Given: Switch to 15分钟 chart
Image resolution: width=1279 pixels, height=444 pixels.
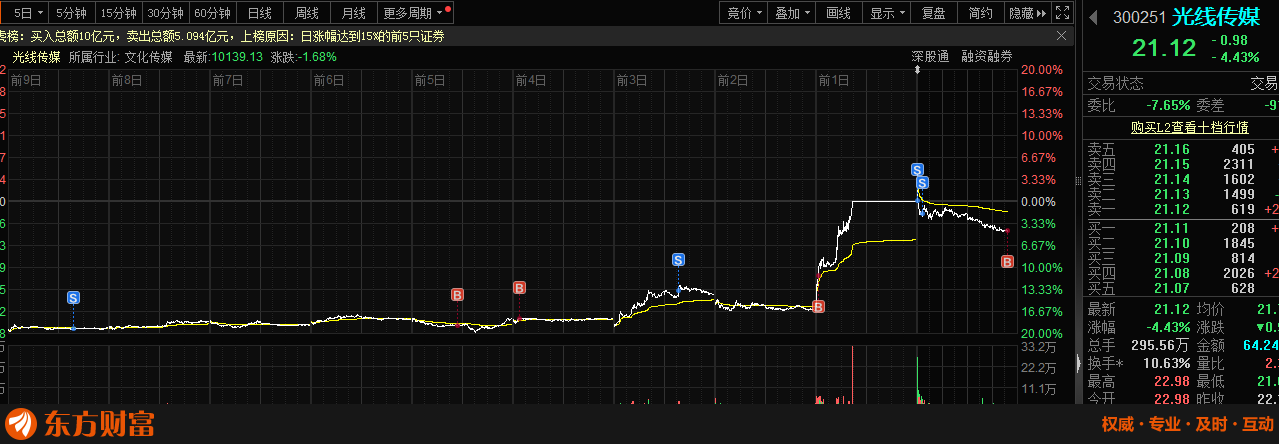Looking at the screenshot, I should pyautogui.click(x=119, y=13).
